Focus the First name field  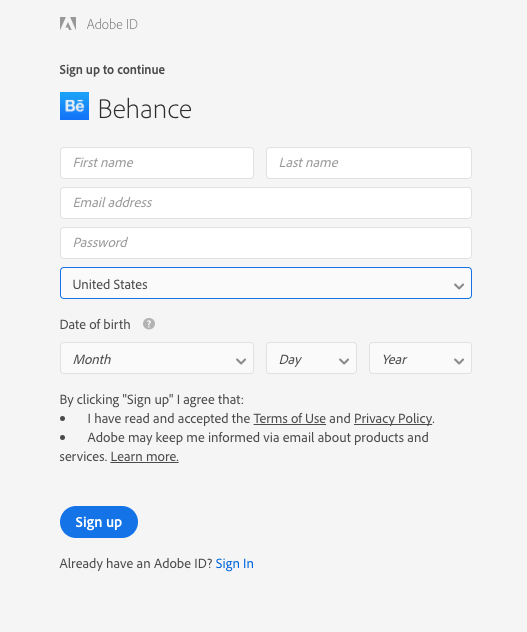[157, 163]
